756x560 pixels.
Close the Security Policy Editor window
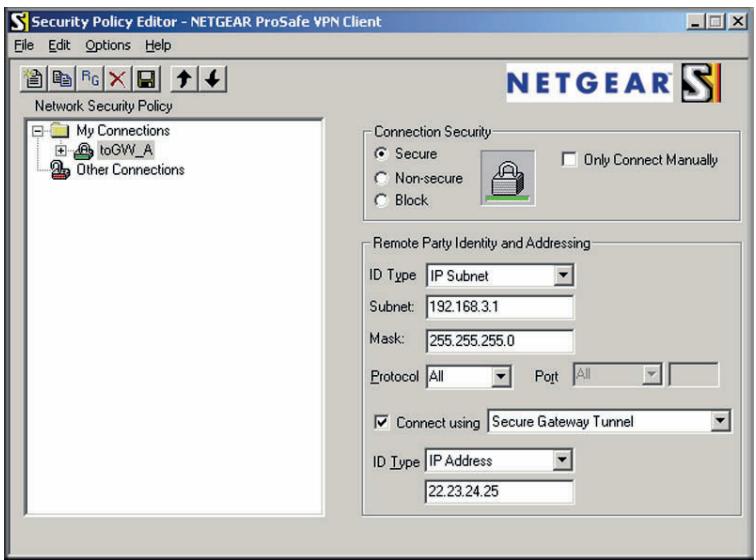(738, 22)
